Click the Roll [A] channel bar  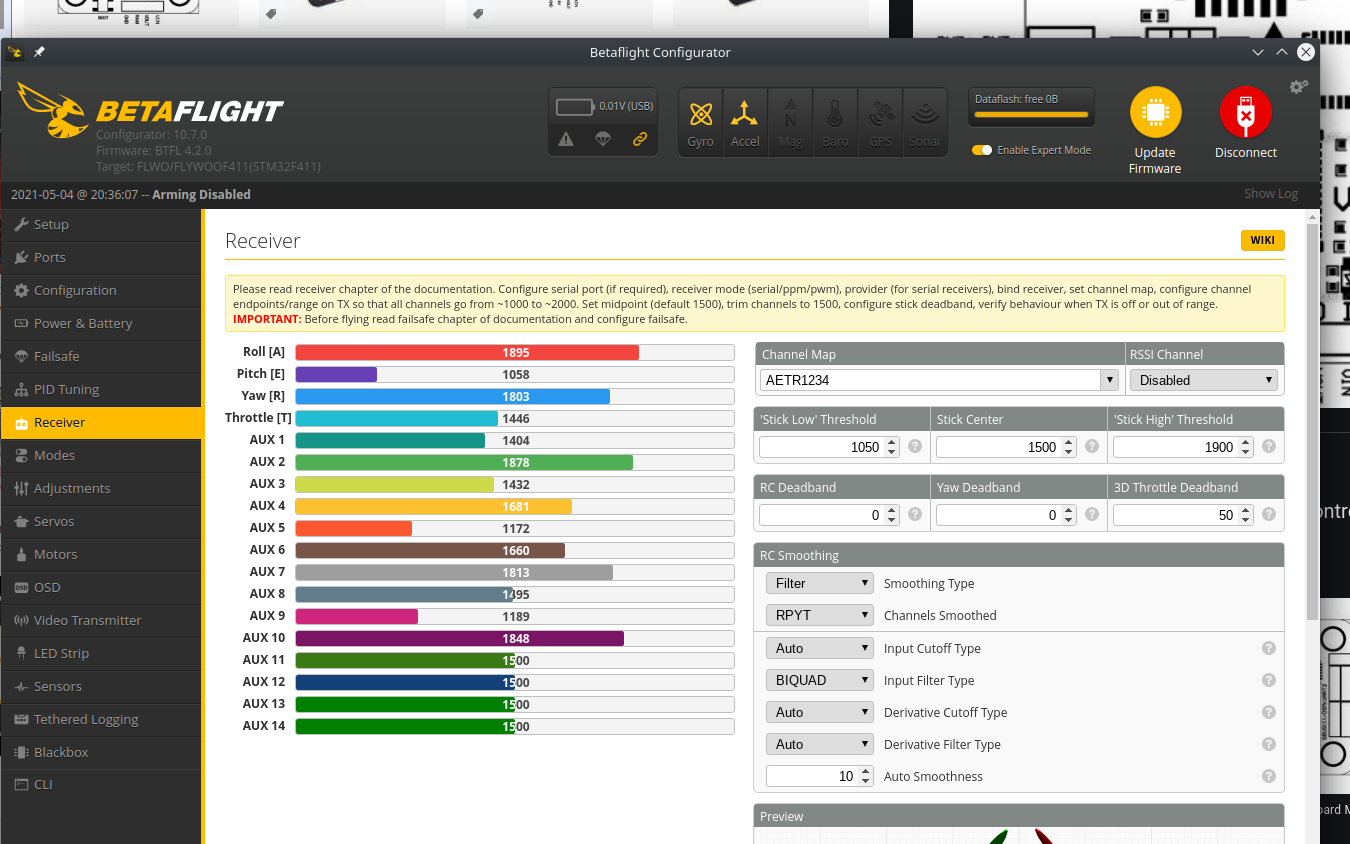click(x=515, y=352)
